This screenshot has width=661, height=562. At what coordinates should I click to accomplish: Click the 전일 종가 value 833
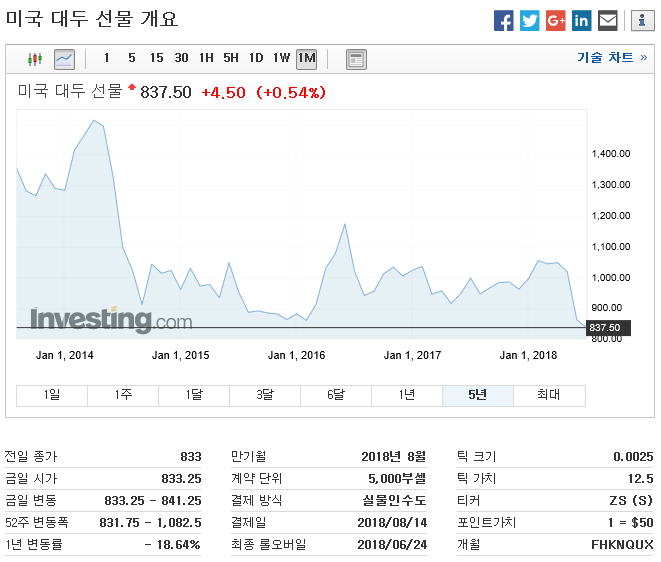(191, 457)
